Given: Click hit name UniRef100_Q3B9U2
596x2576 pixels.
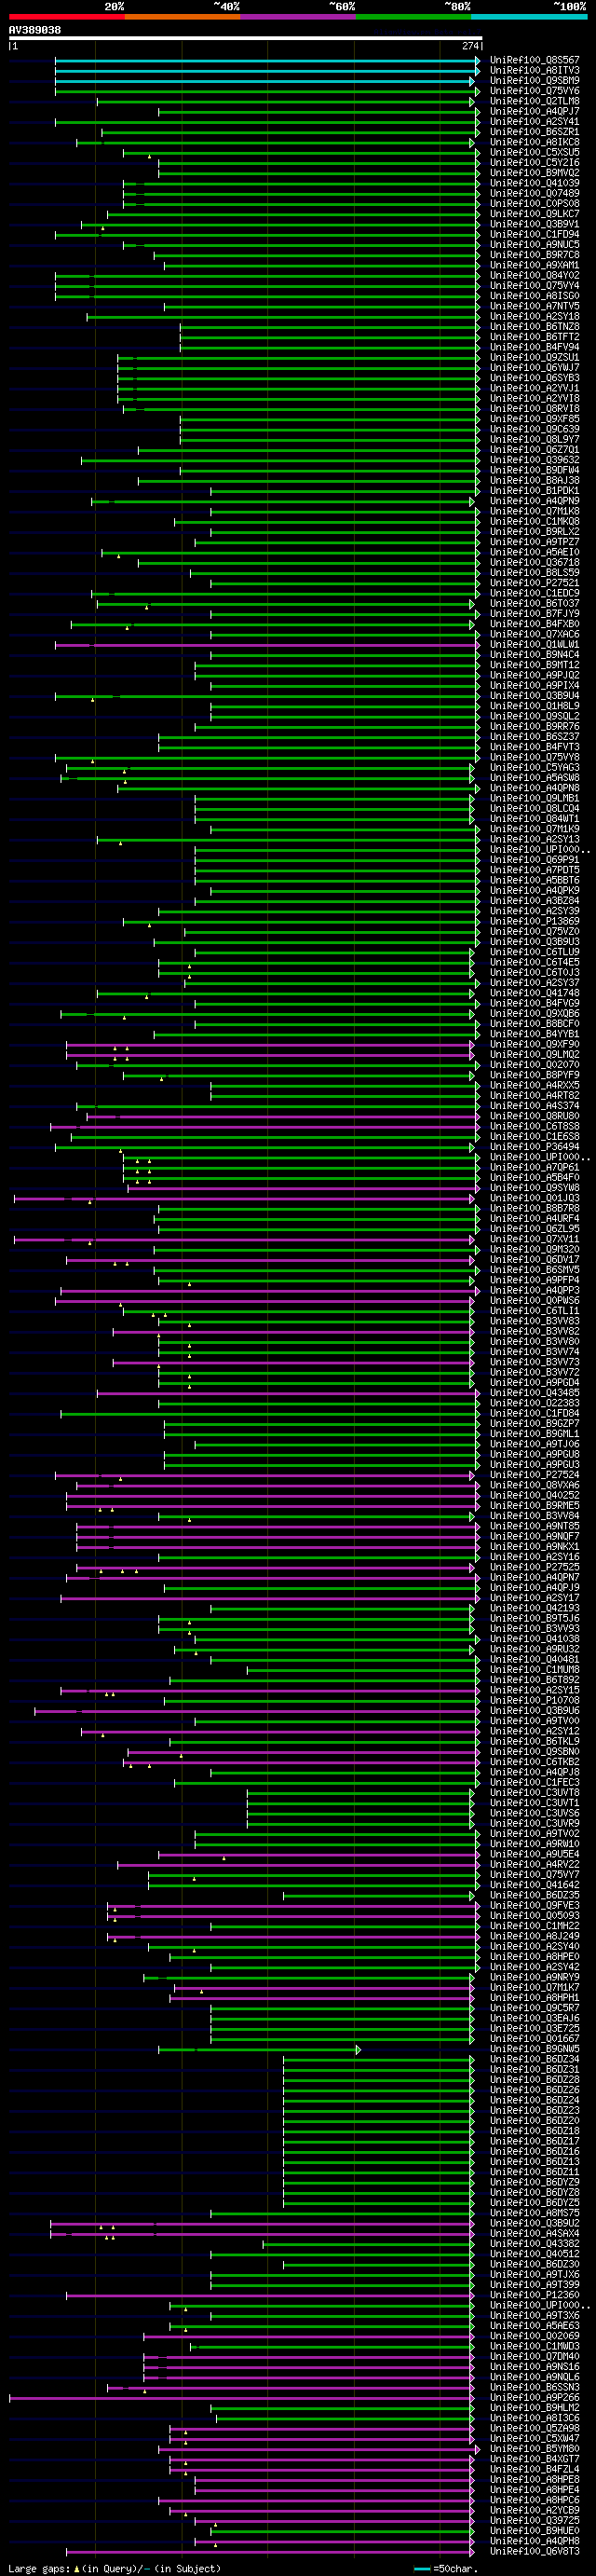Looking at the screenshot, I should click(535, 2224).
